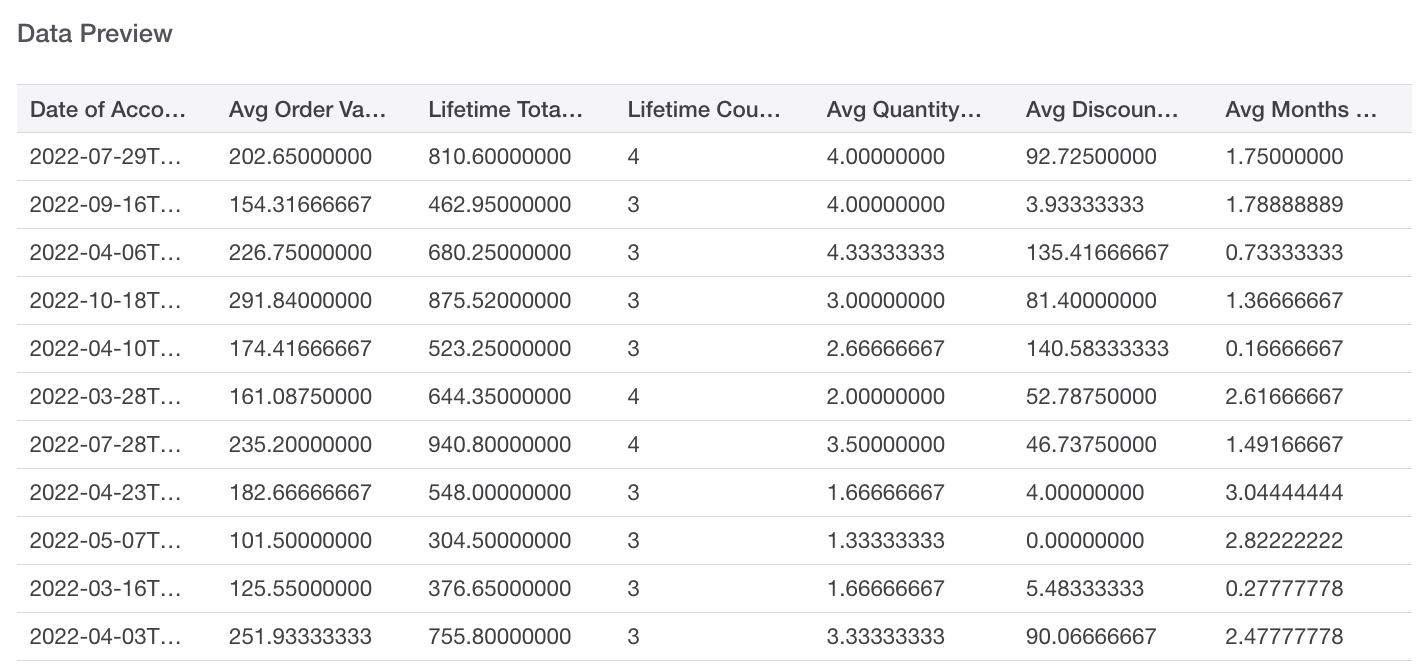The width and height of the screenshot is (1422, 664).
Task: Select the date cell 2022-04-23T…
Action: point(106,493)
